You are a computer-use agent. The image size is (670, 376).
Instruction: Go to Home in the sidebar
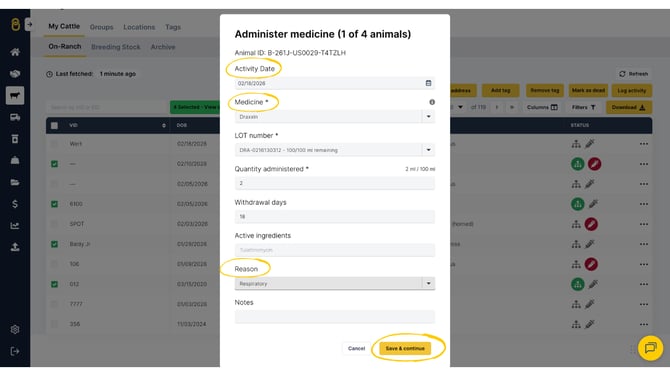tap(15, 52)
